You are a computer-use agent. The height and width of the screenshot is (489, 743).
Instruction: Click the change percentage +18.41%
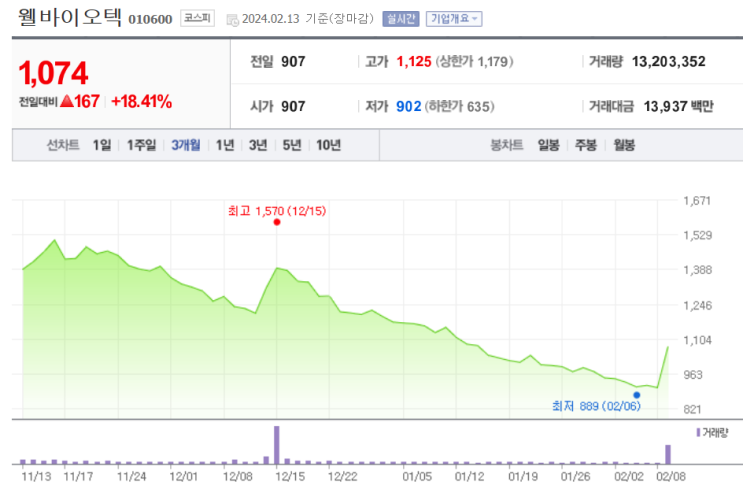pos(141,101)
